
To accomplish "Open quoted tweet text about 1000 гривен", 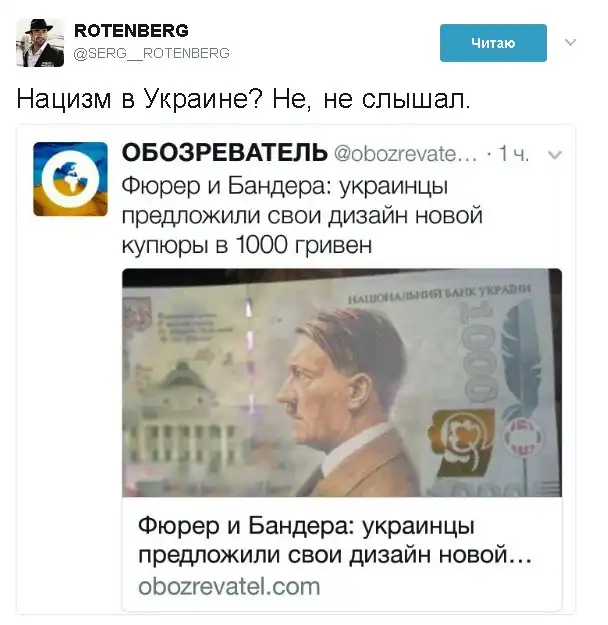I will pos(302,215).
